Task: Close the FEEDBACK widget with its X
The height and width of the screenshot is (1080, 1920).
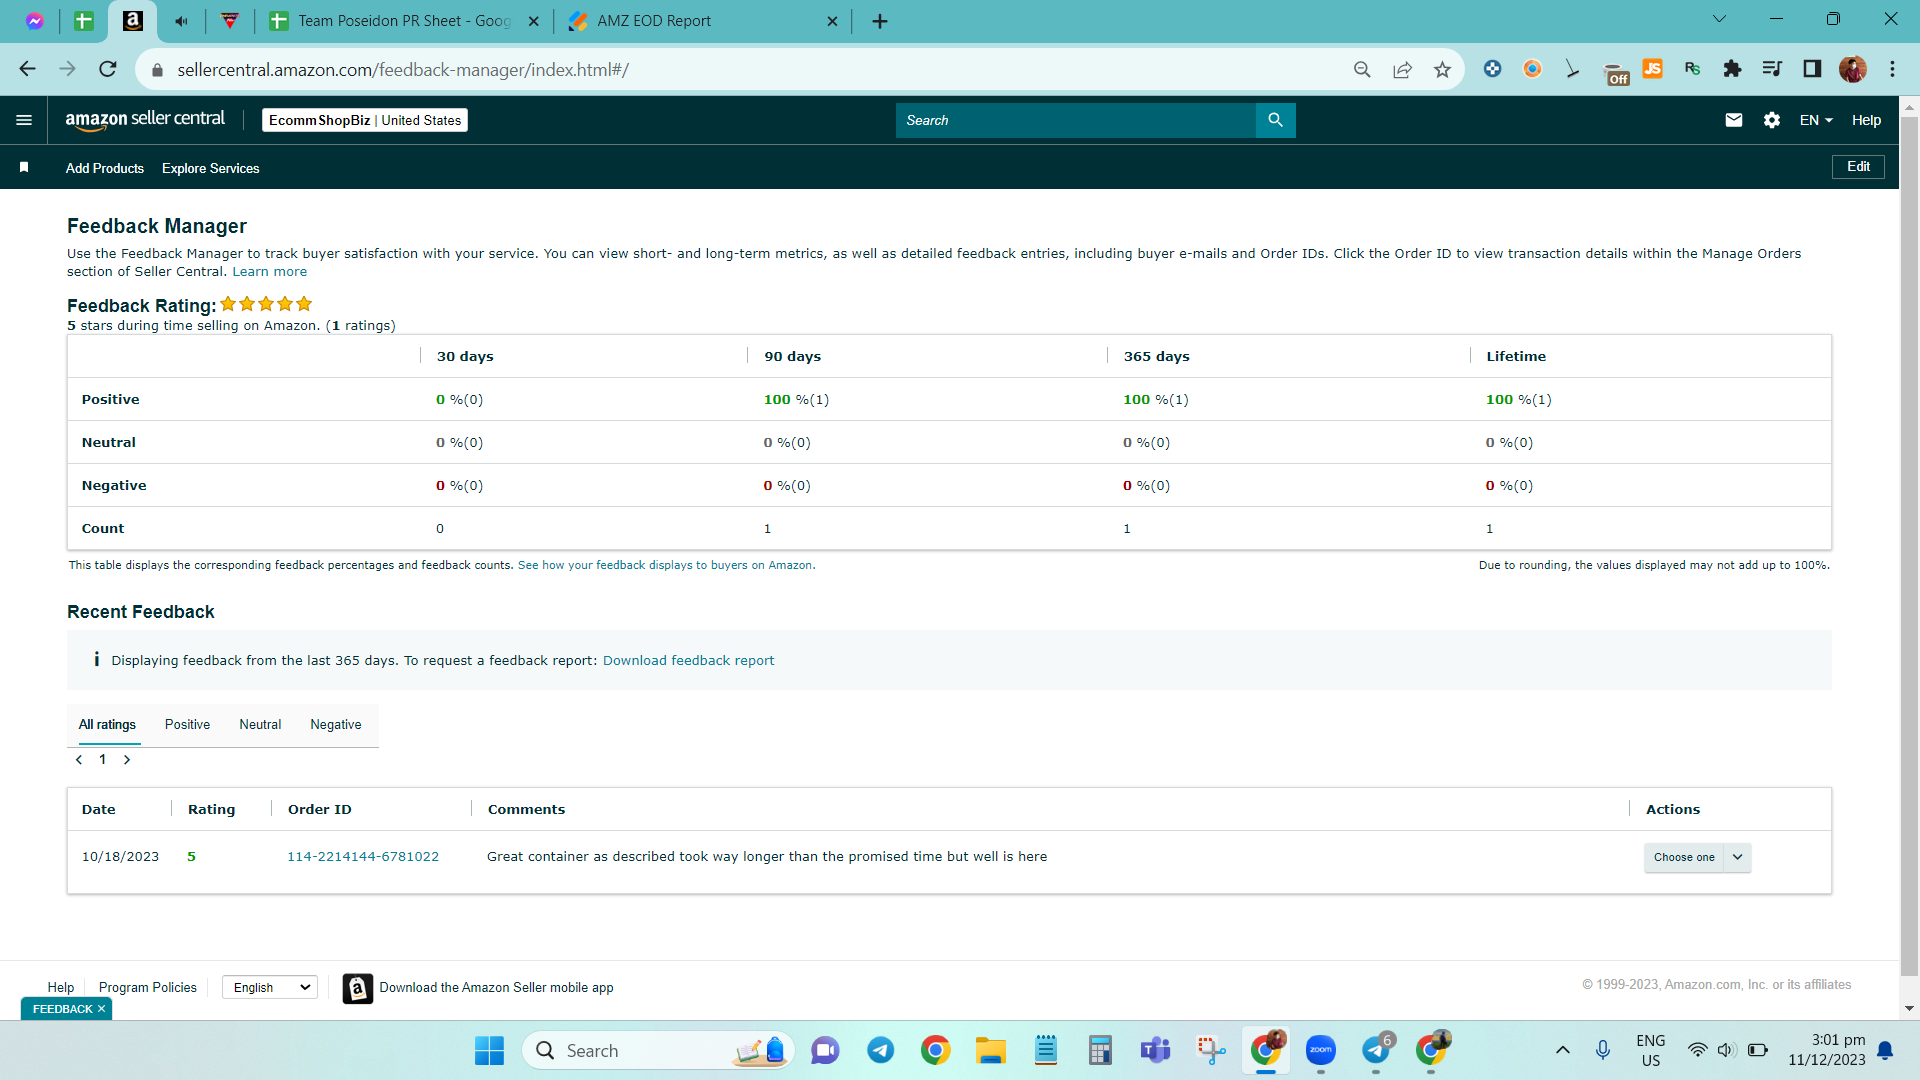Action: (101, 1009)
